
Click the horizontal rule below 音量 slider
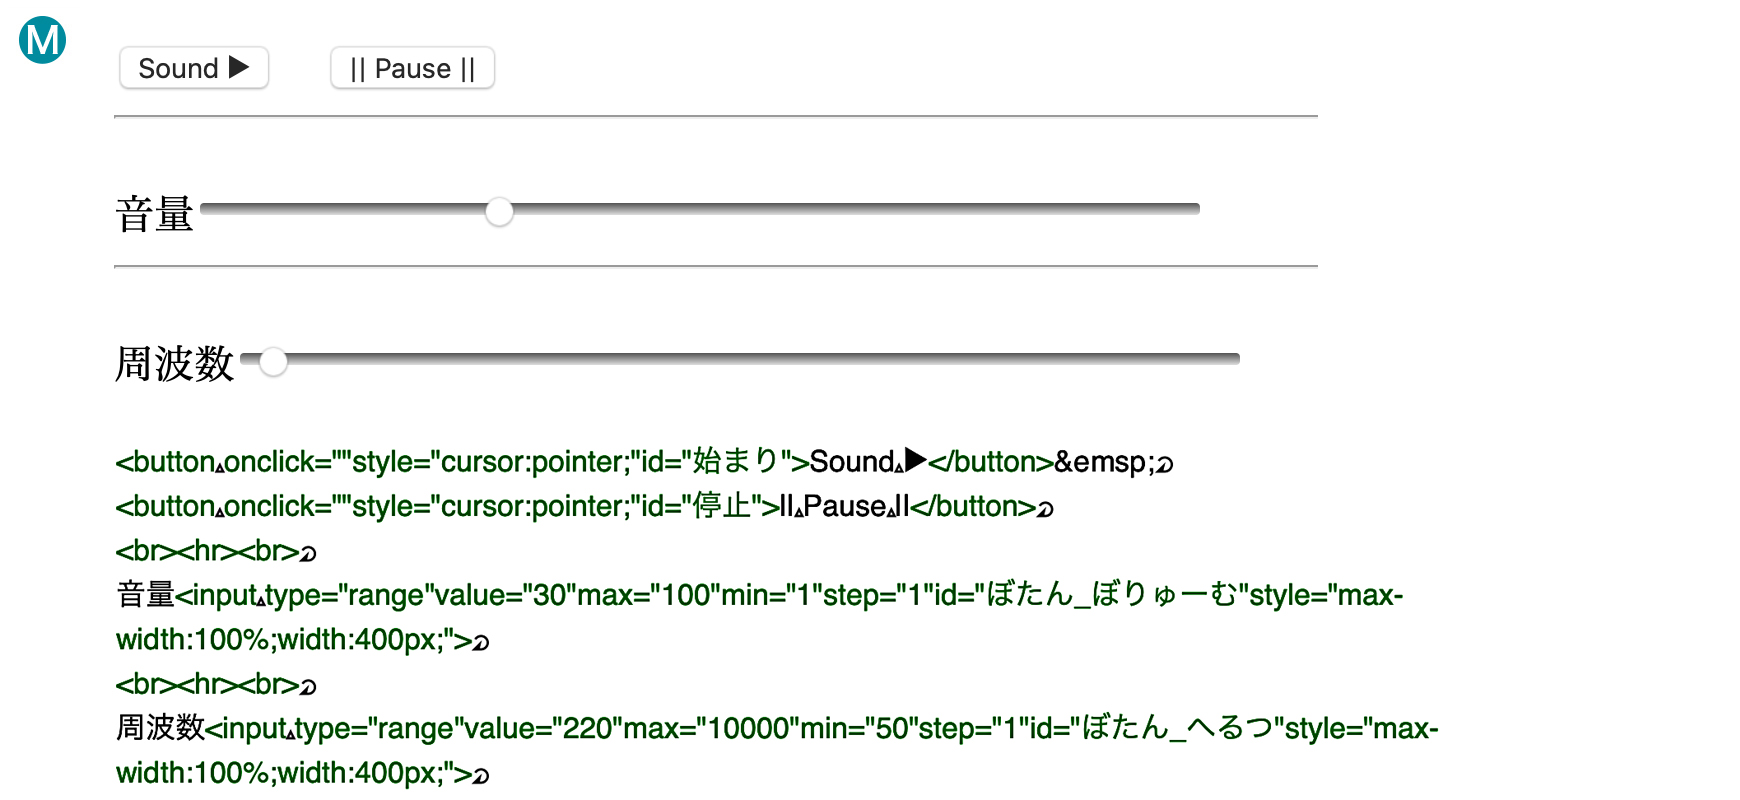[x=716, y=267]
